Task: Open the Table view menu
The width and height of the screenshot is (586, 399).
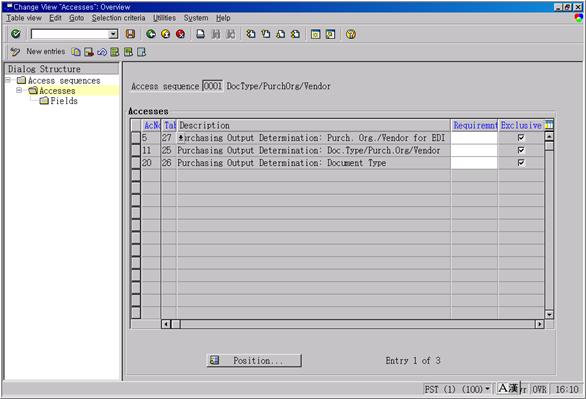Action: point(24,18)
